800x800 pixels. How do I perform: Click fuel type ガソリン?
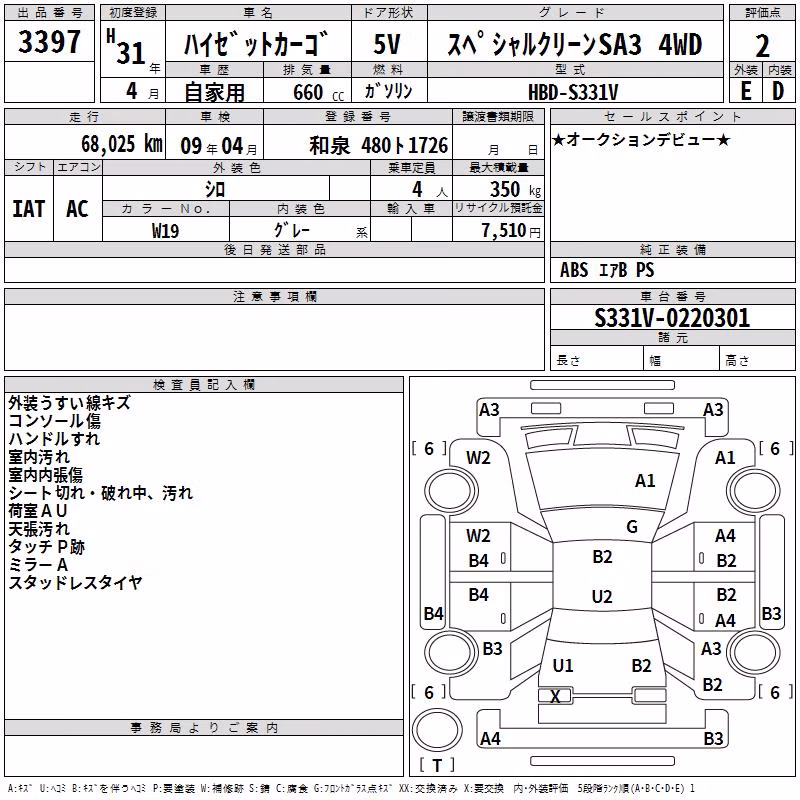[x=388, y=91]
